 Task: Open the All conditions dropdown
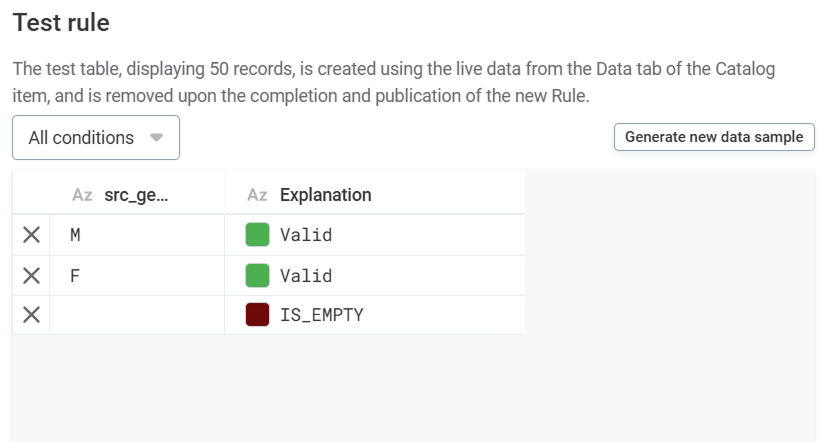(96, 138)
